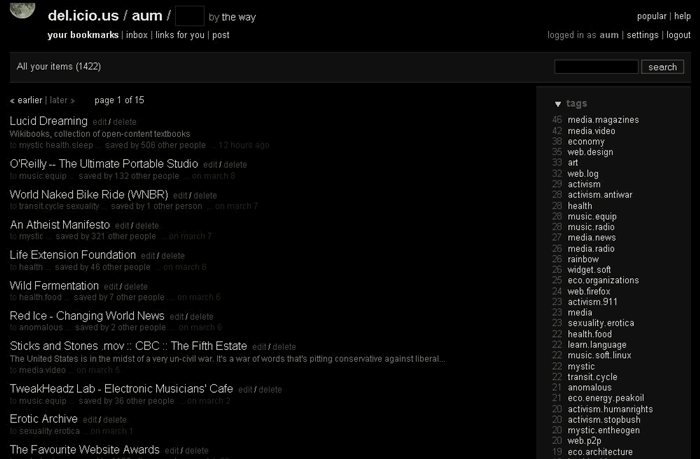Select eco.energy.peakoil tag
This screenshot has width=700, height=459.
(606, 398)
